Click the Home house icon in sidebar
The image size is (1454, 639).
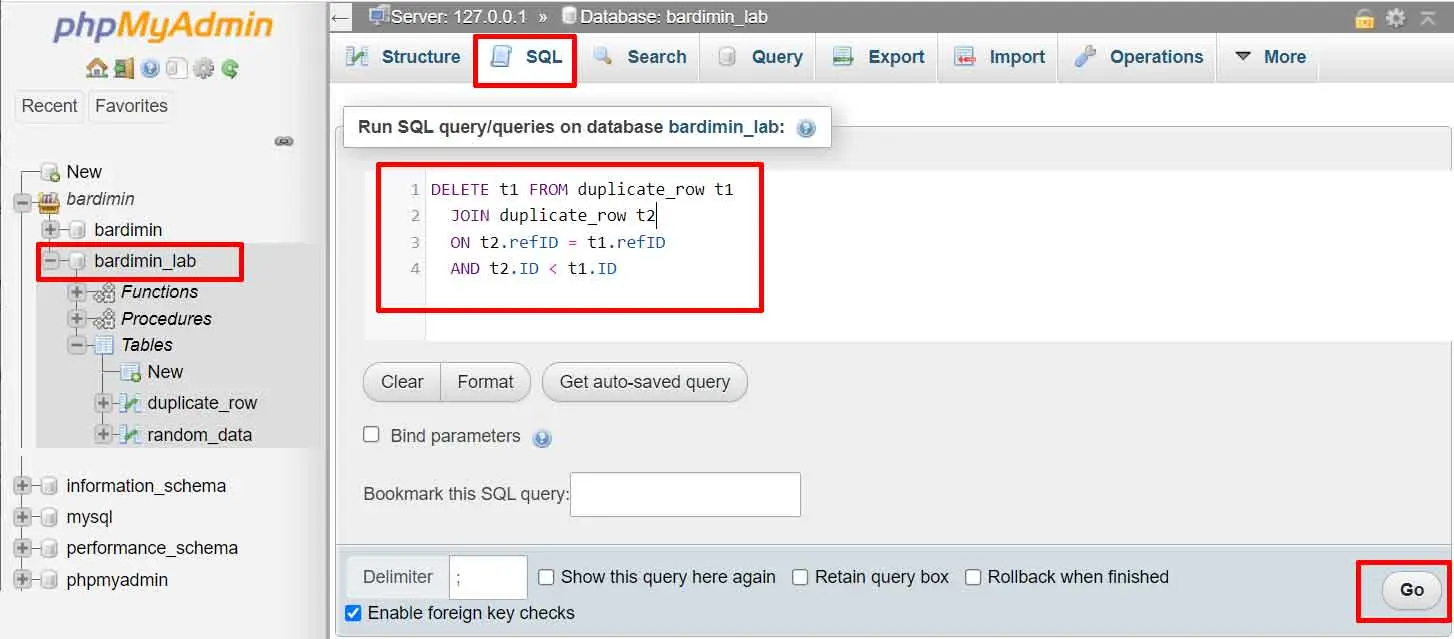pos(96,69)
